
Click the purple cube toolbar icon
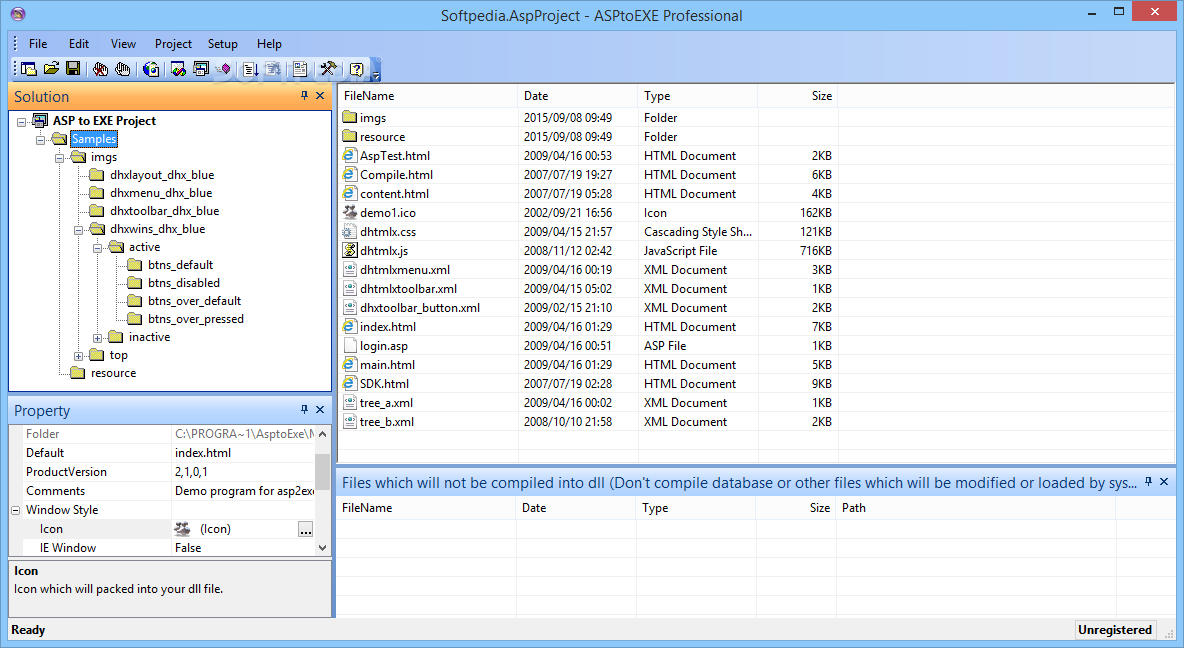(223, 69)
